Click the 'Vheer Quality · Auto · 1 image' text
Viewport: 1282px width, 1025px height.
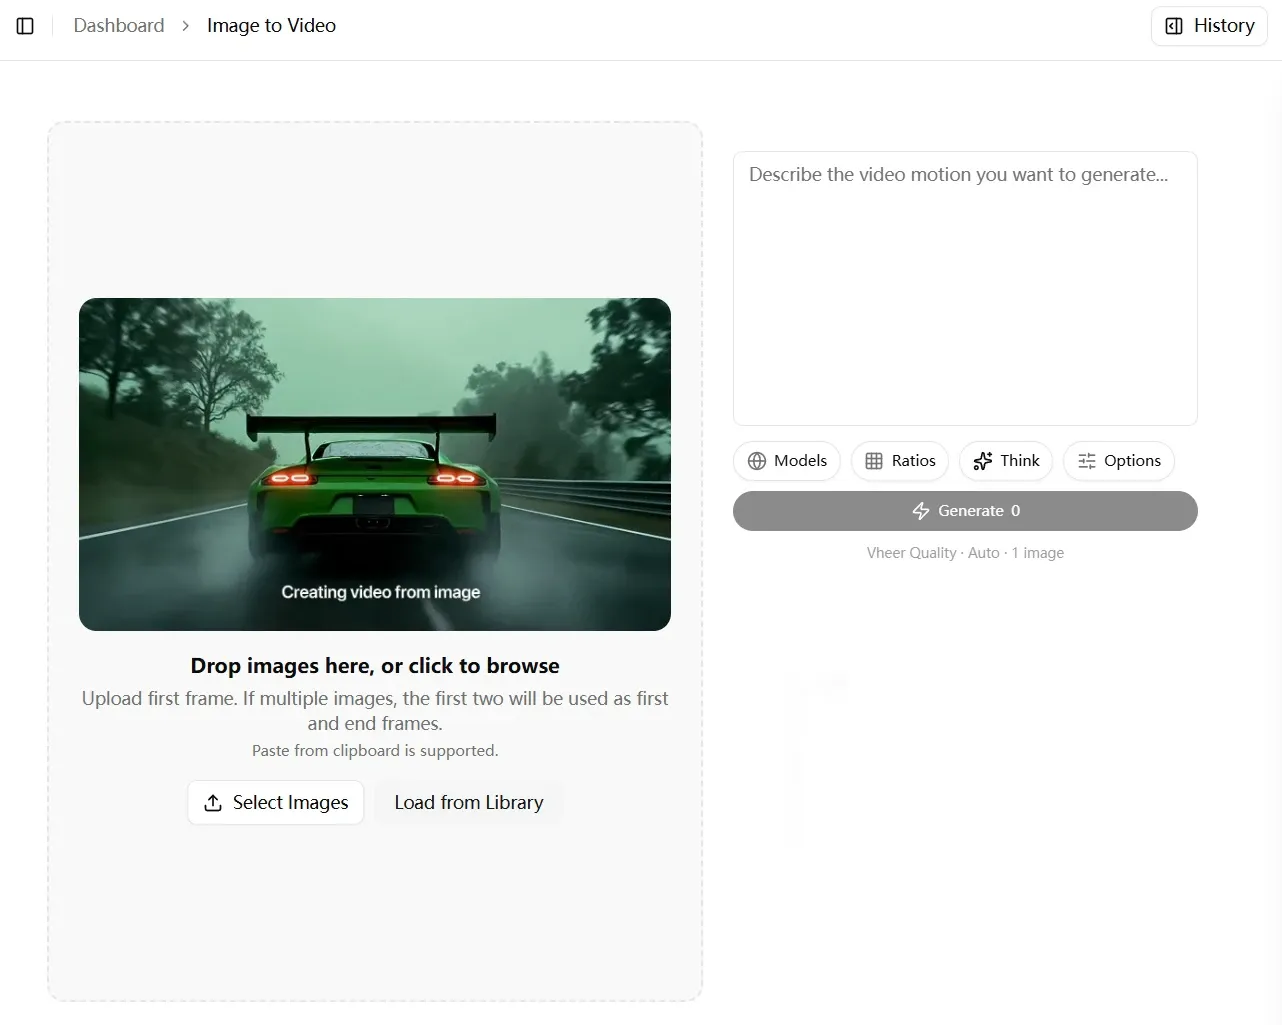pos(965,553)
